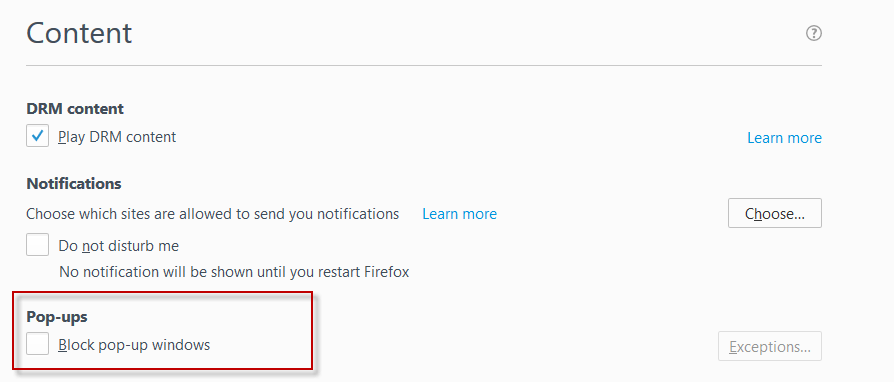This screenshot has width=894, height=382.
Task: Tick the Do not disturb me checkbox
Action: click(x=38, y=245)
